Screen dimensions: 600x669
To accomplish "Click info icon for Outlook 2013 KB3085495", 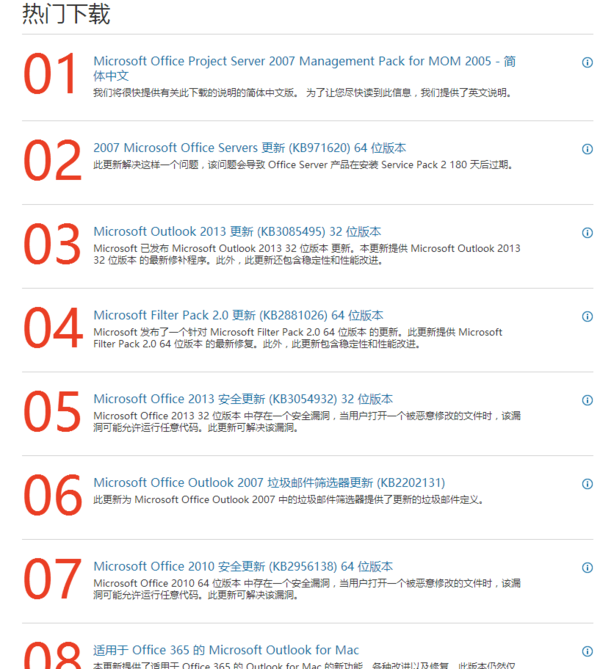I will (587, 233).
